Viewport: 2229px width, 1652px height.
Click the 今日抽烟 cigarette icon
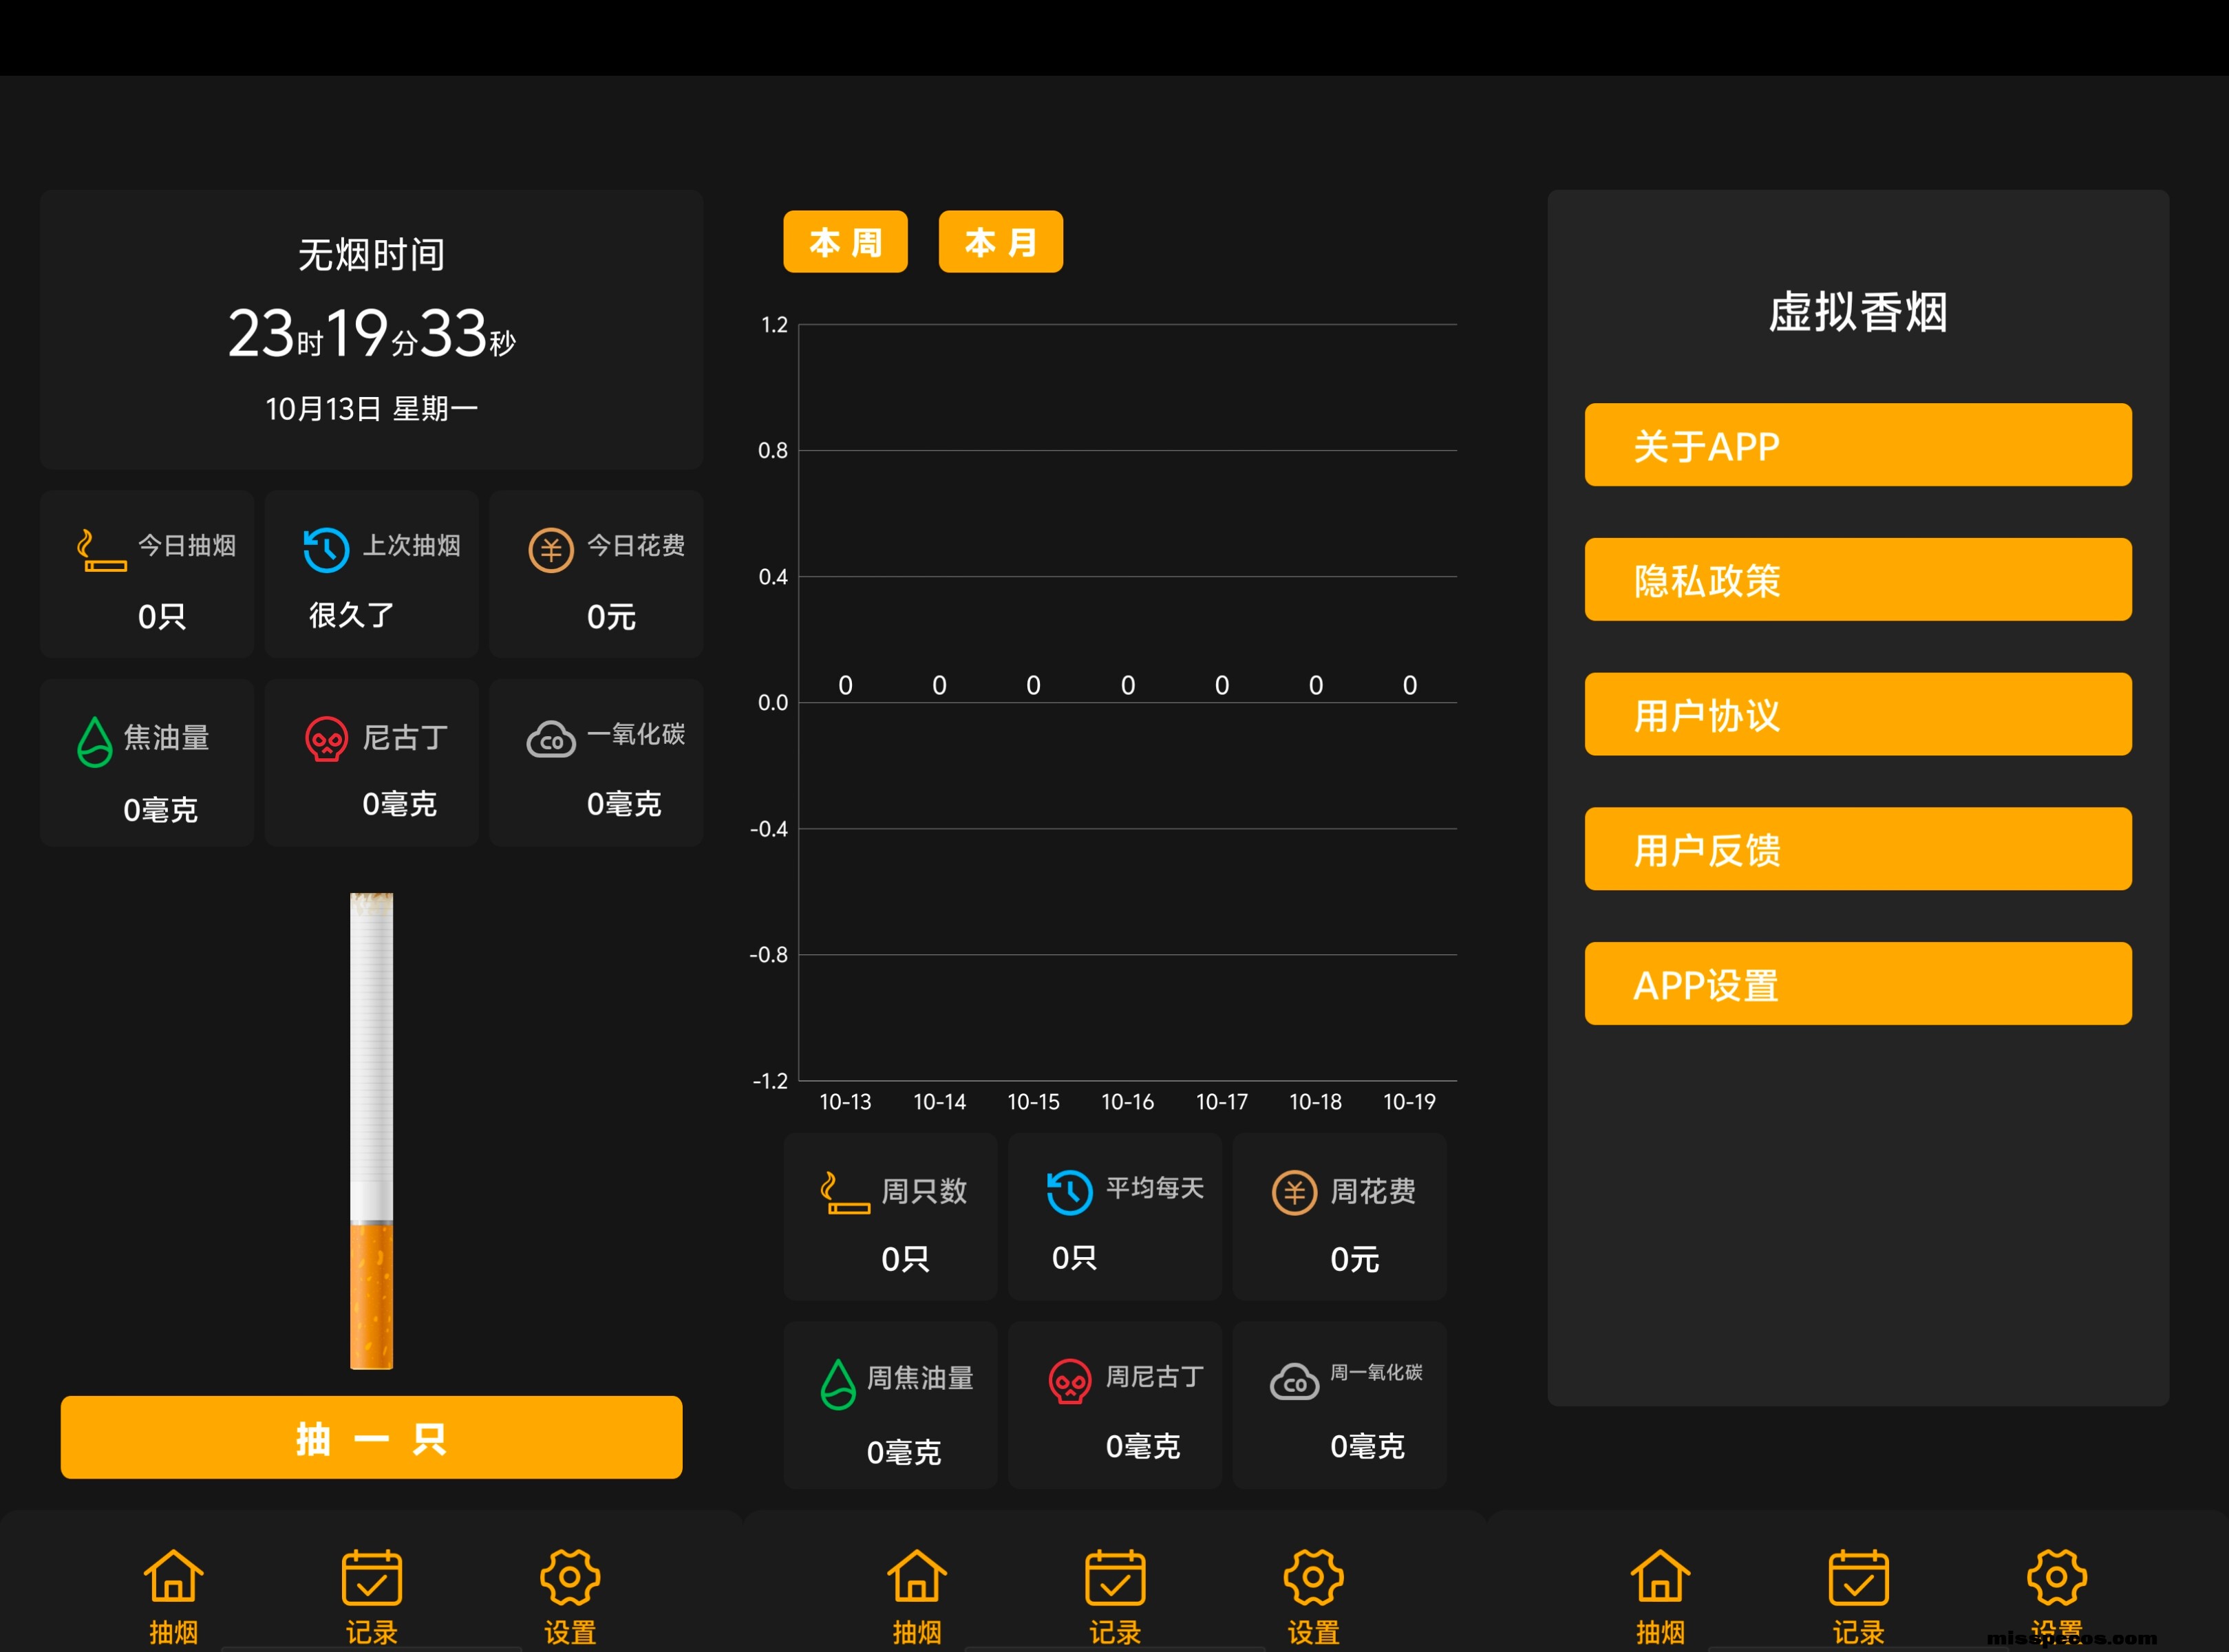(101, 550)
